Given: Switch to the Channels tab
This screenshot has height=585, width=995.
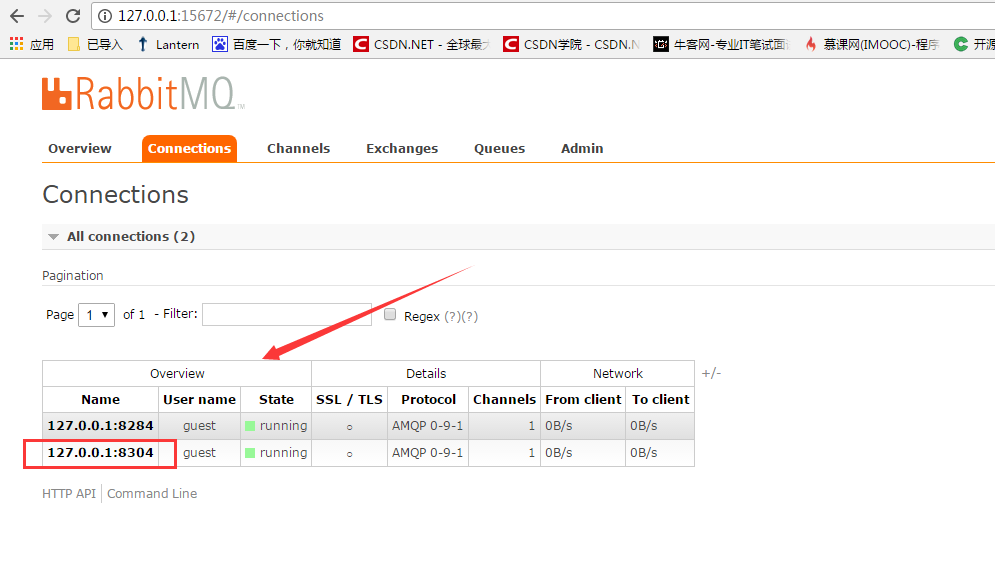Looking at the screenshot, I should (x=298, y=148).
